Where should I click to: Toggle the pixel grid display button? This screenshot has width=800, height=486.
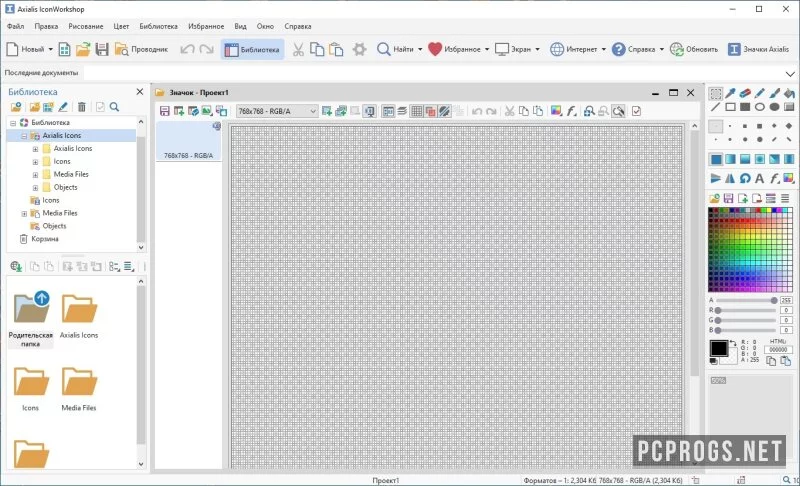[417, 111]
